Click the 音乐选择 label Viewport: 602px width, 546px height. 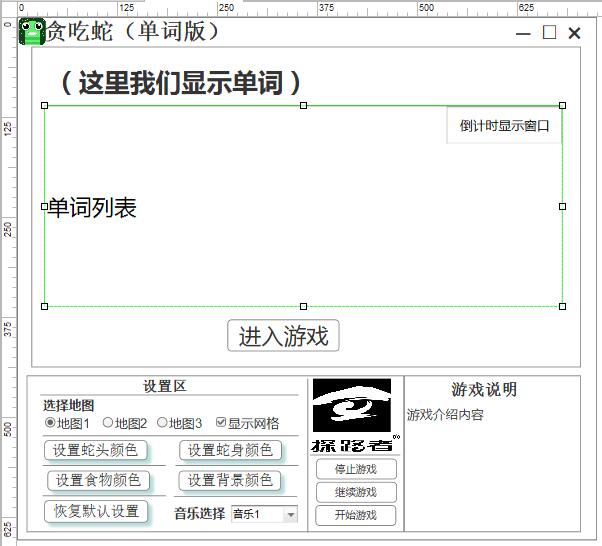(200, 514)
